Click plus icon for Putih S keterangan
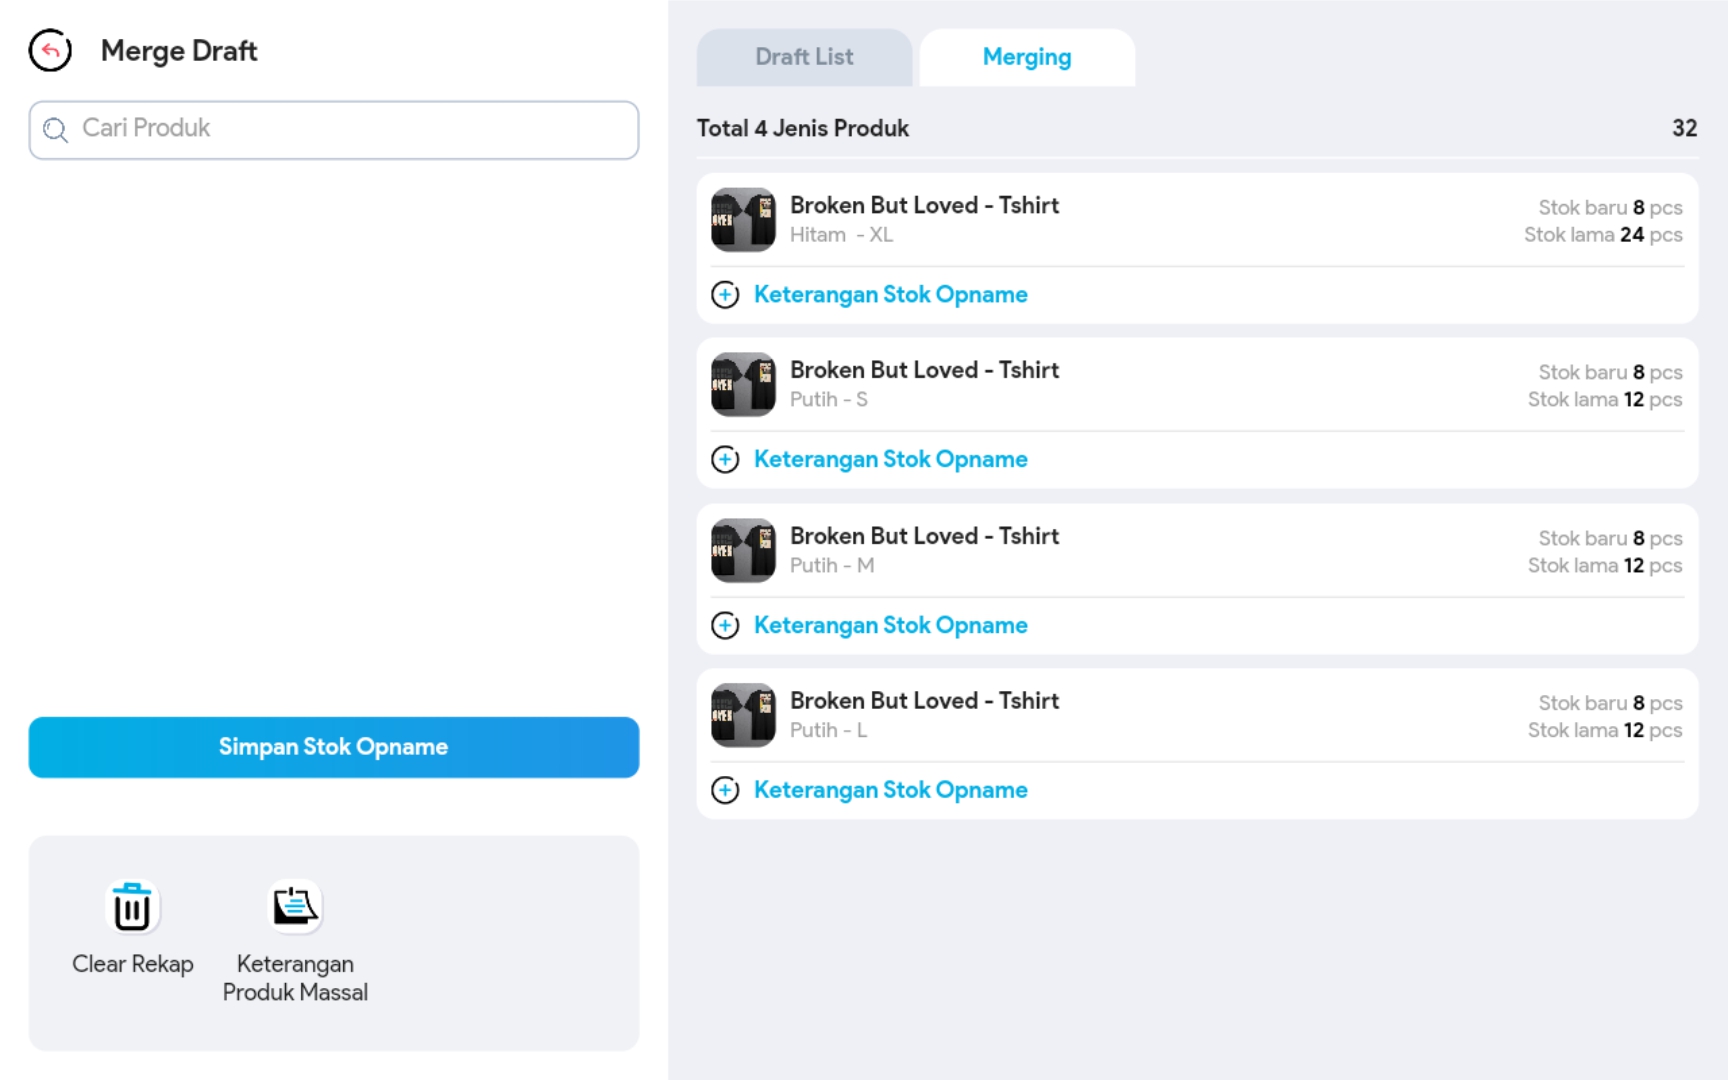This screenshot has height=1080, width=1728. click(x=725, y=460)
